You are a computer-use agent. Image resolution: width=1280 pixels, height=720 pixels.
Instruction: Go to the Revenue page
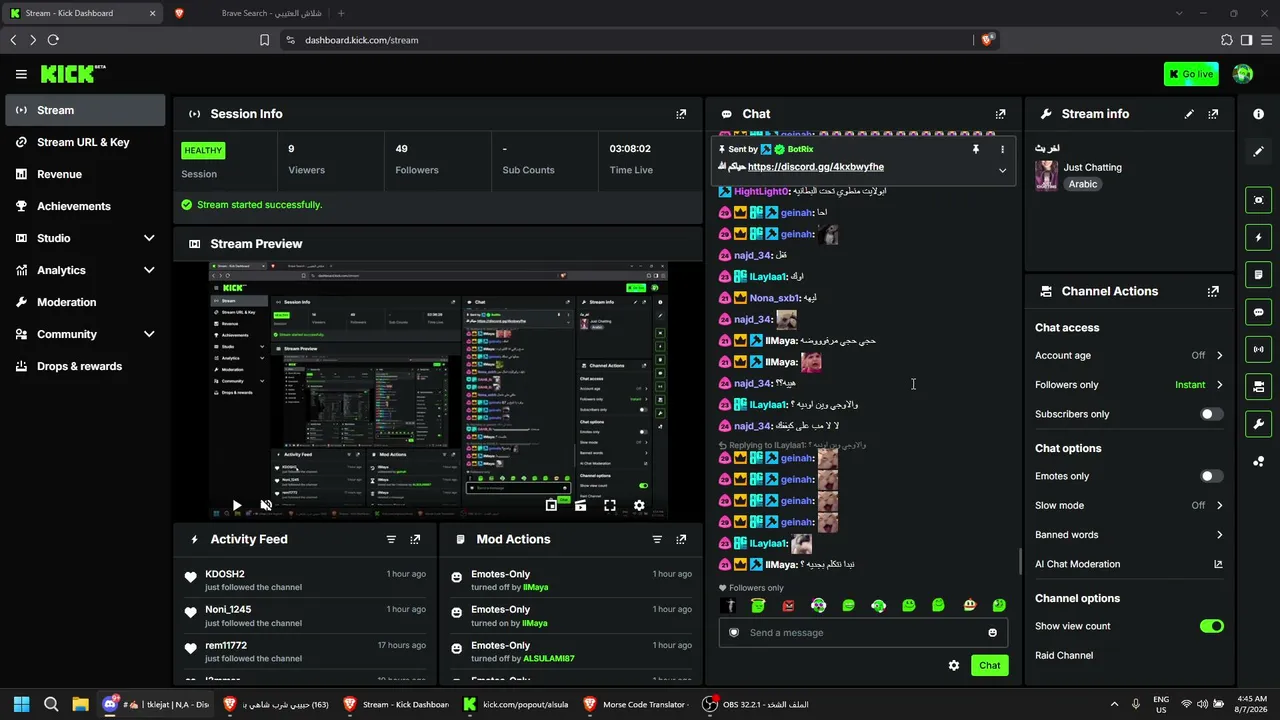pos(85,174)
